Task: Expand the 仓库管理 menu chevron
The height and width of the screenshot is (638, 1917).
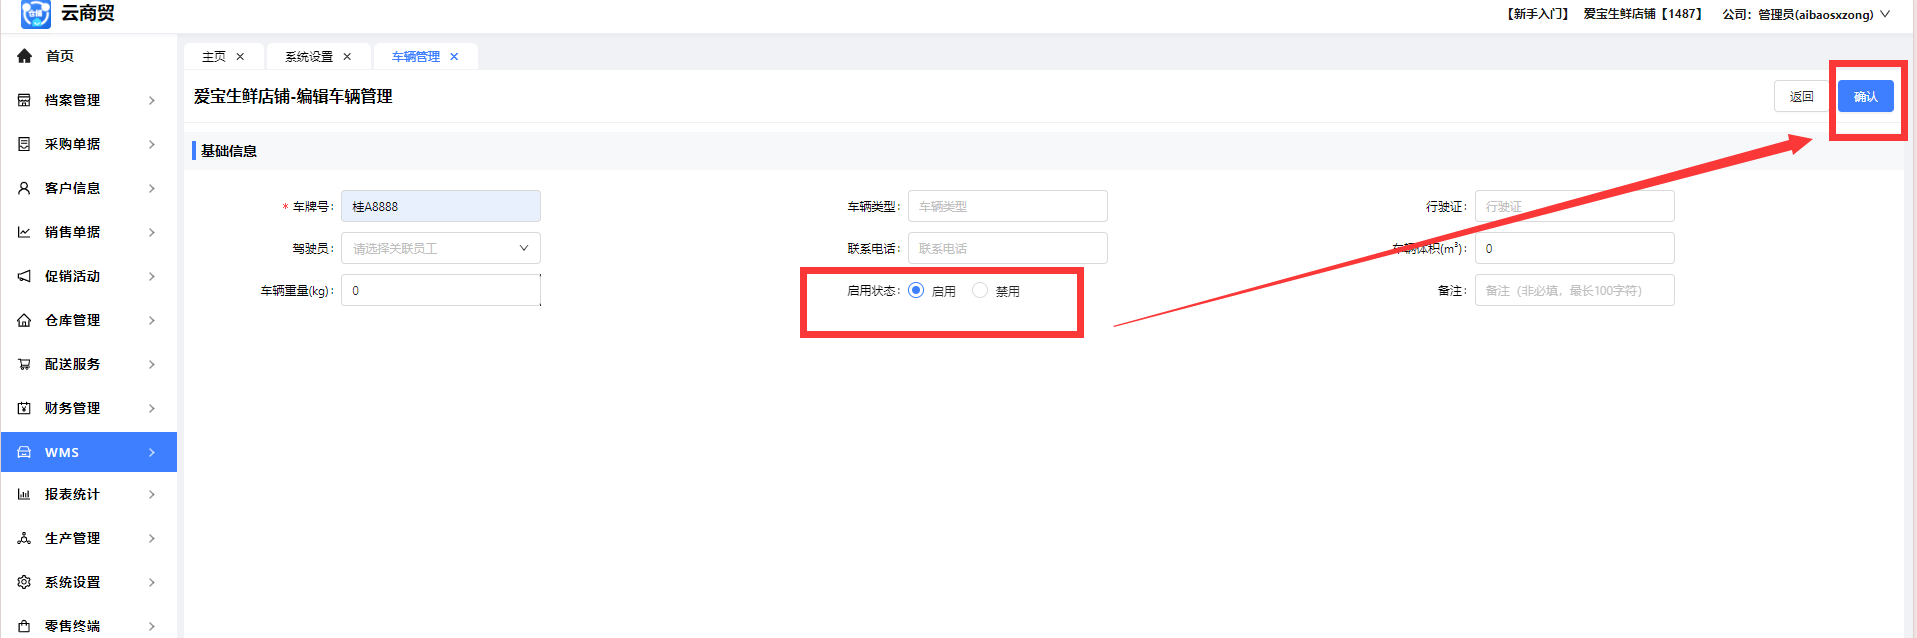Action: tap(152, 320)
